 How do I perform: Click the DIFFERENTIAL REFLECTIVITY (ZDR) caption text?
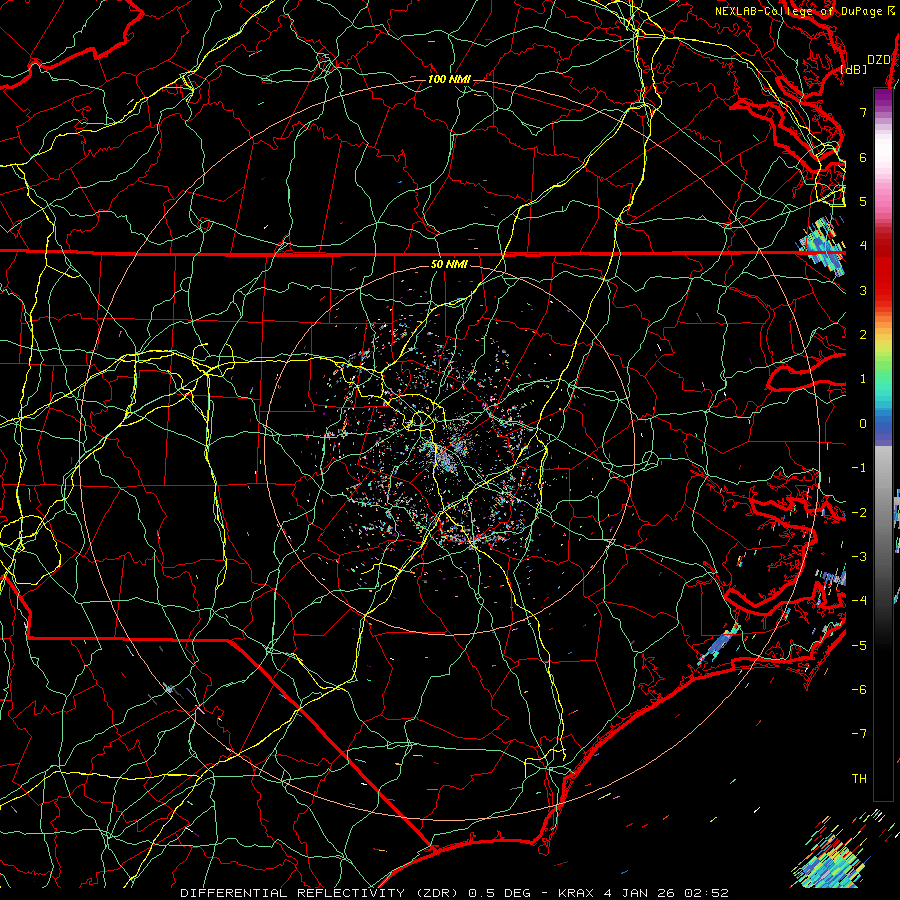(x=320, y=893)
